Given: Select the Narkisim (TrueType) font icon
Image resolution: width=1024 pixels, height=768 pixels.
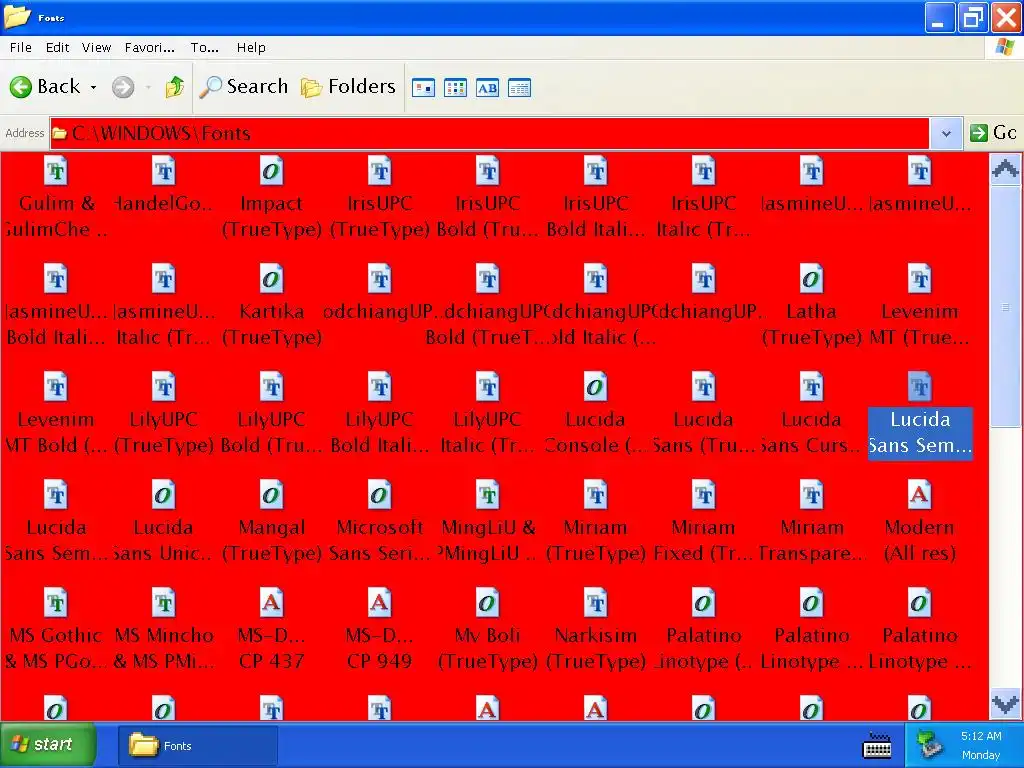Looking at the screenshot, I should pyautogui.click(x=595, y=603).
